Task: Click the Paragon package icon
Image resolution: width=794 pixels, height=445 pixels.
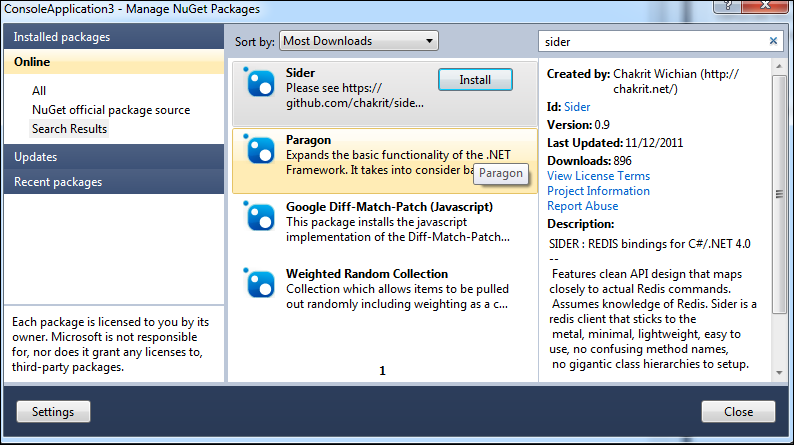Action: click(x=260, y=150)
